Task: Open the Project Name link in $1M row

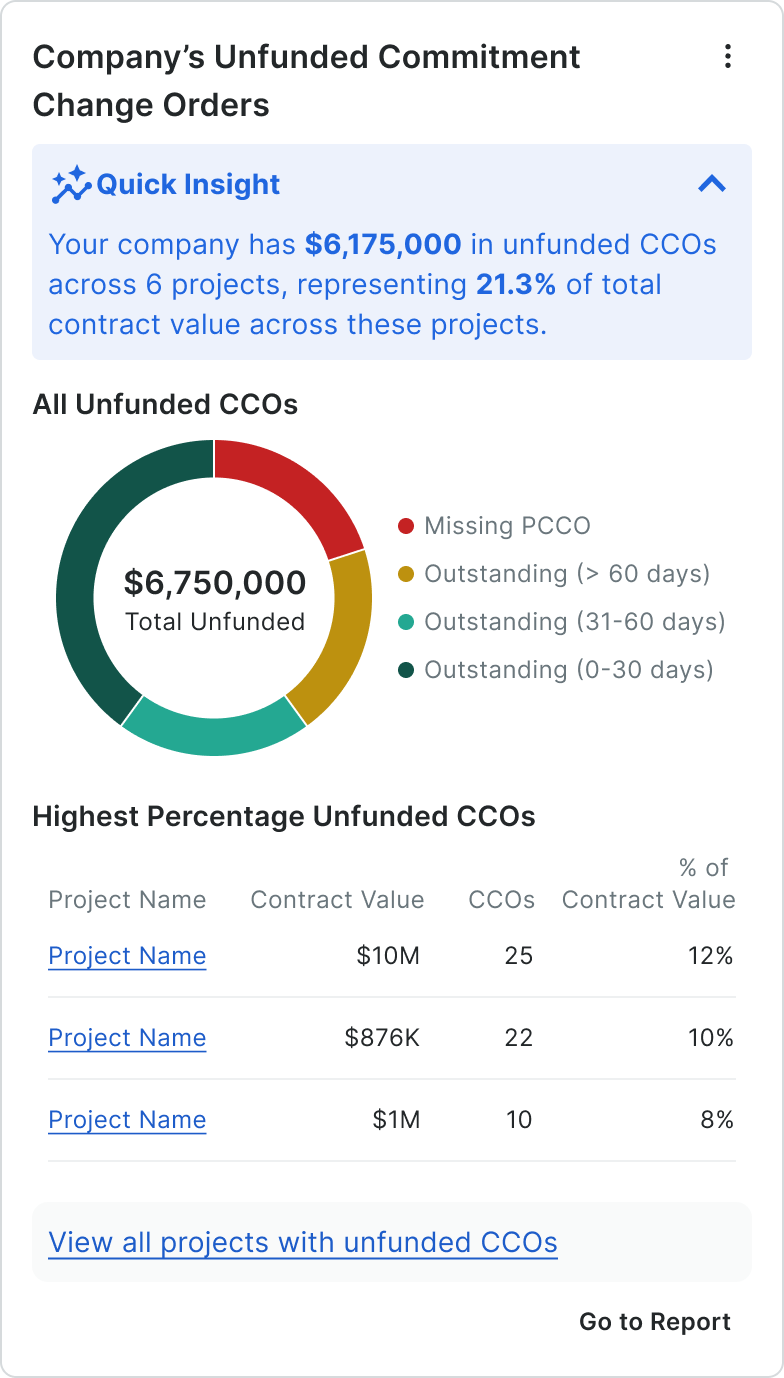Action: (x=127, y=1120)
